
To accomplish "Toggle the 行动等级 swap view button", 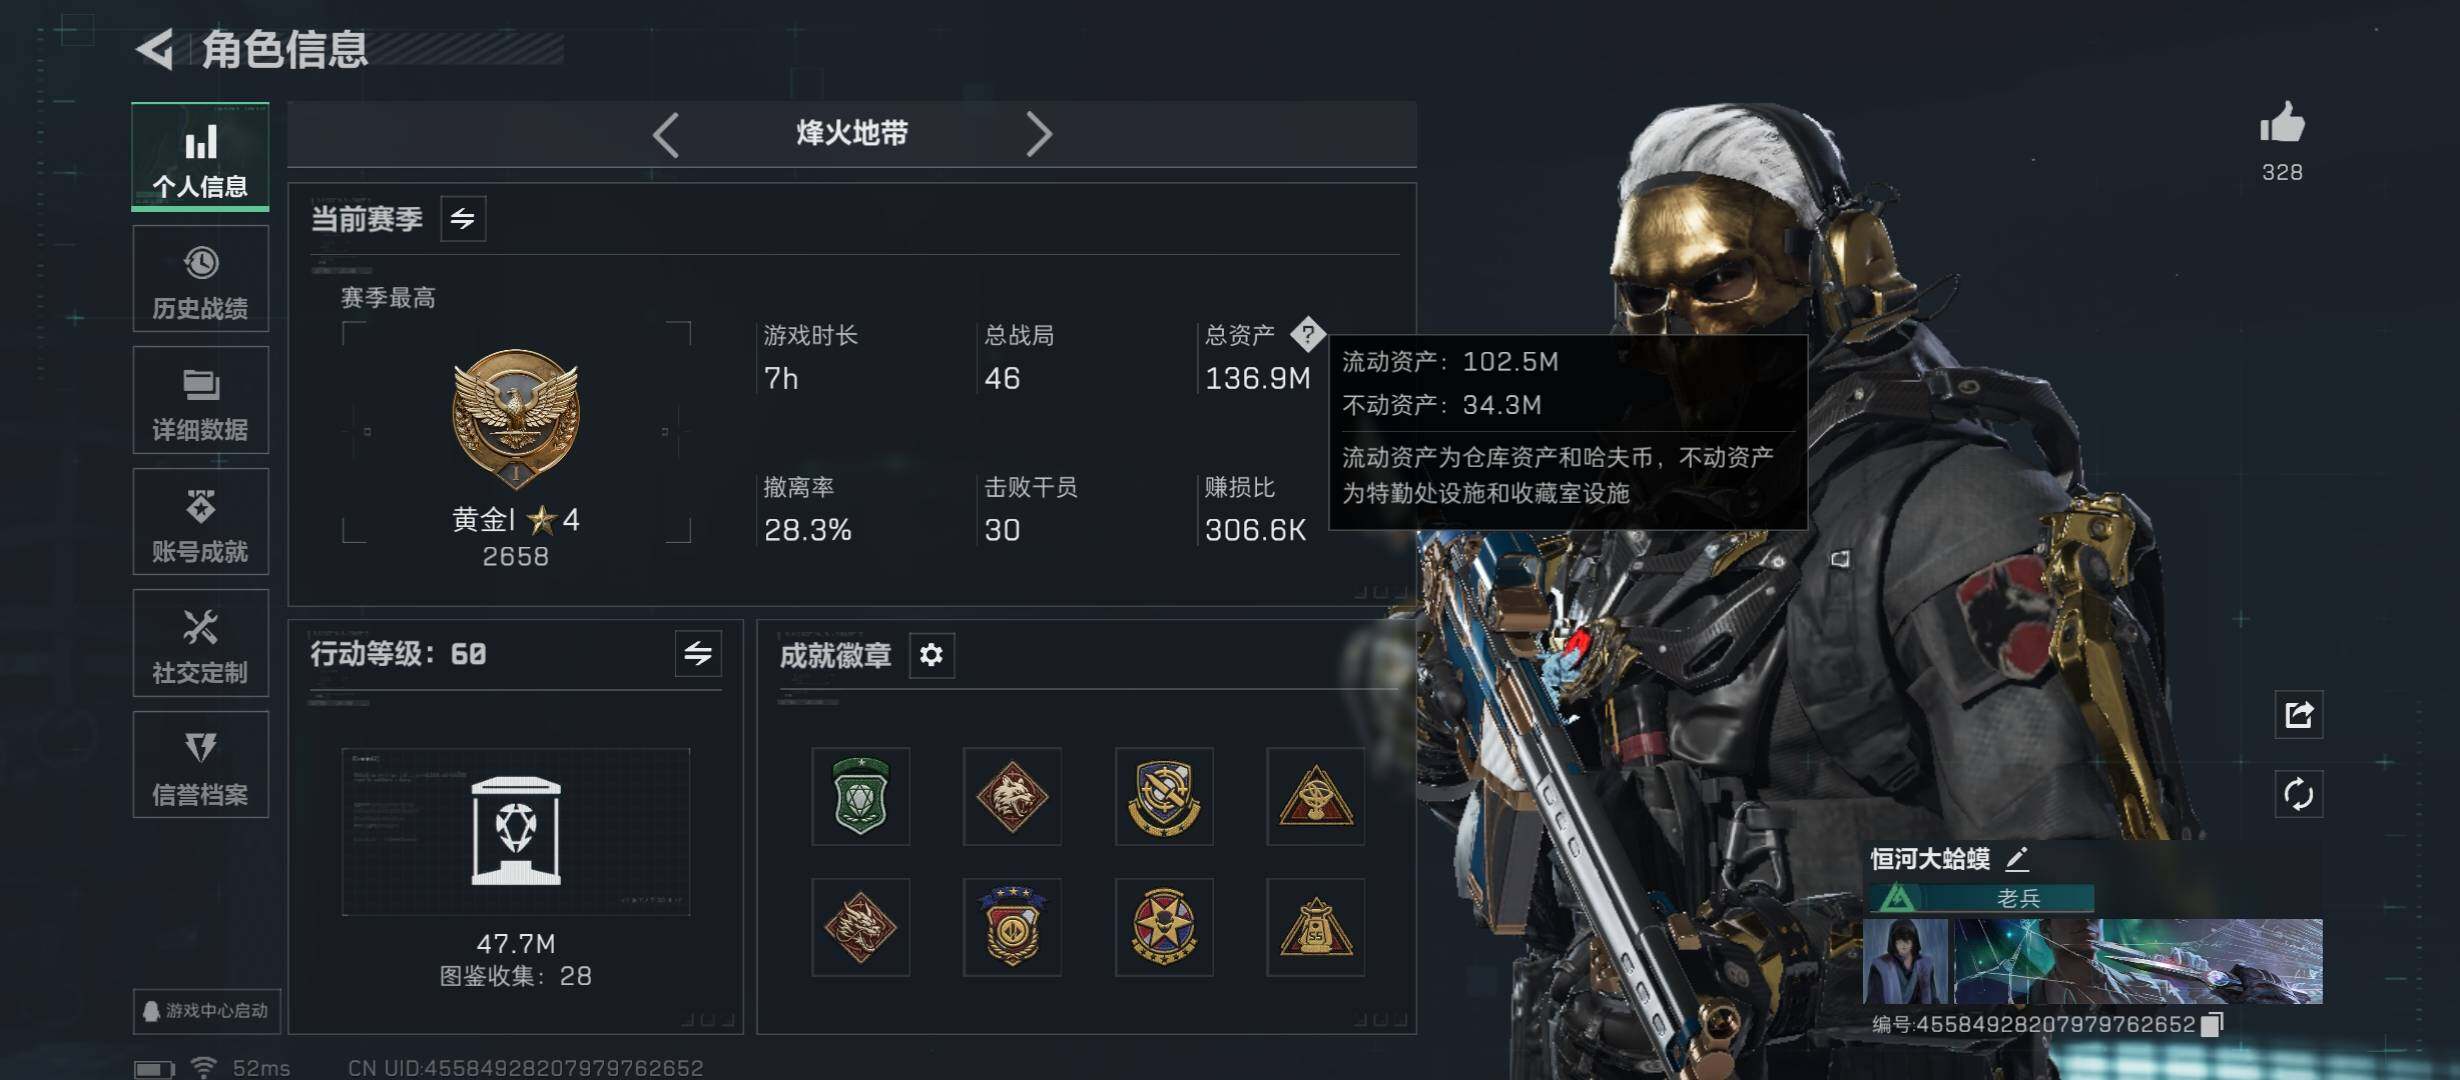I will tap(698, 654).
